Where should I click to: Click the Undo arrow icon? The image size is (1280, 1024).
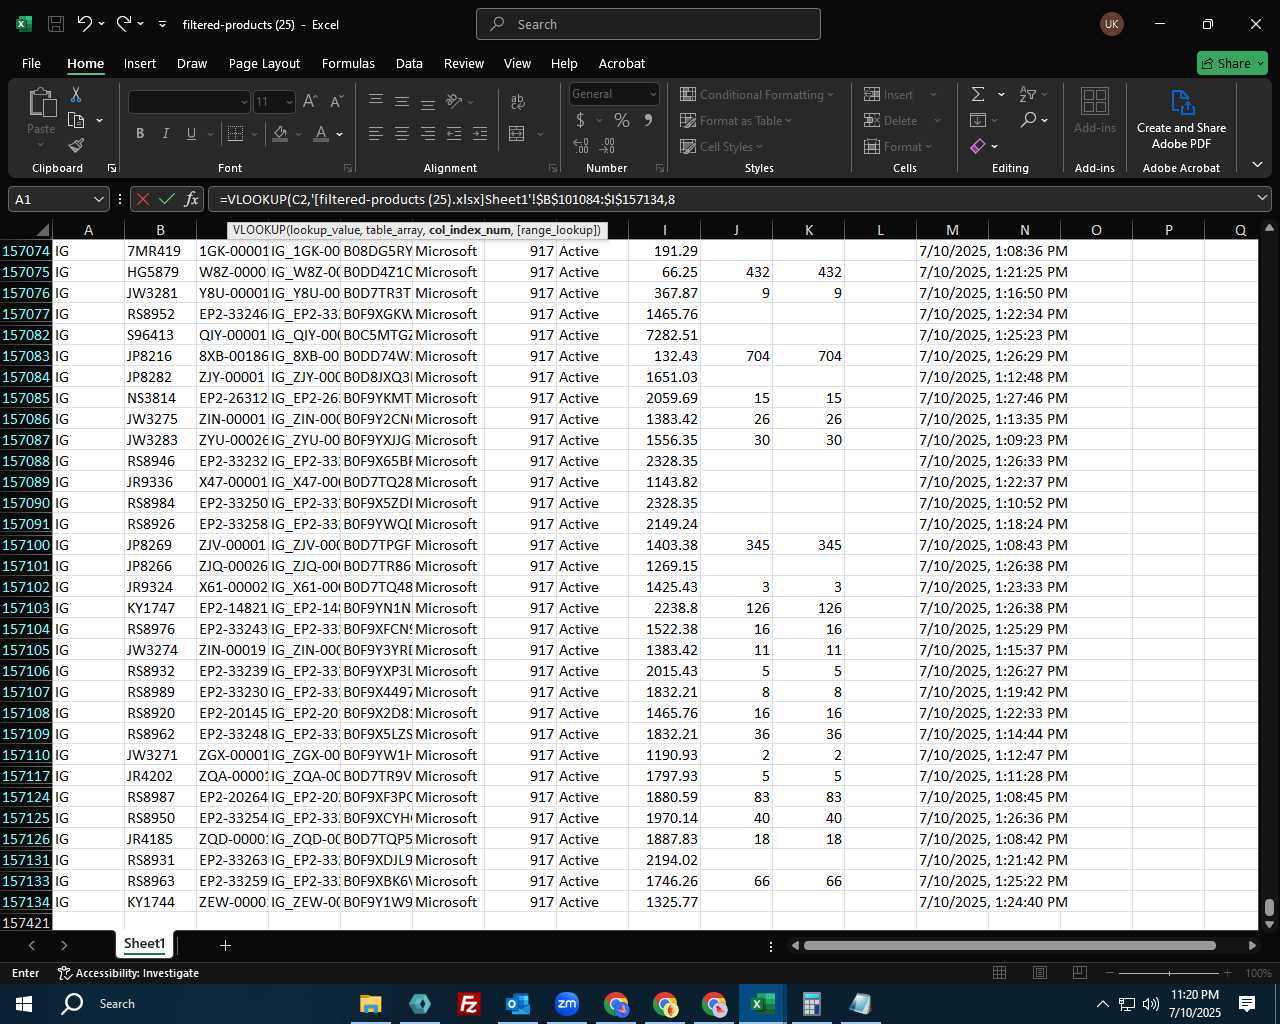click(85, 23)
